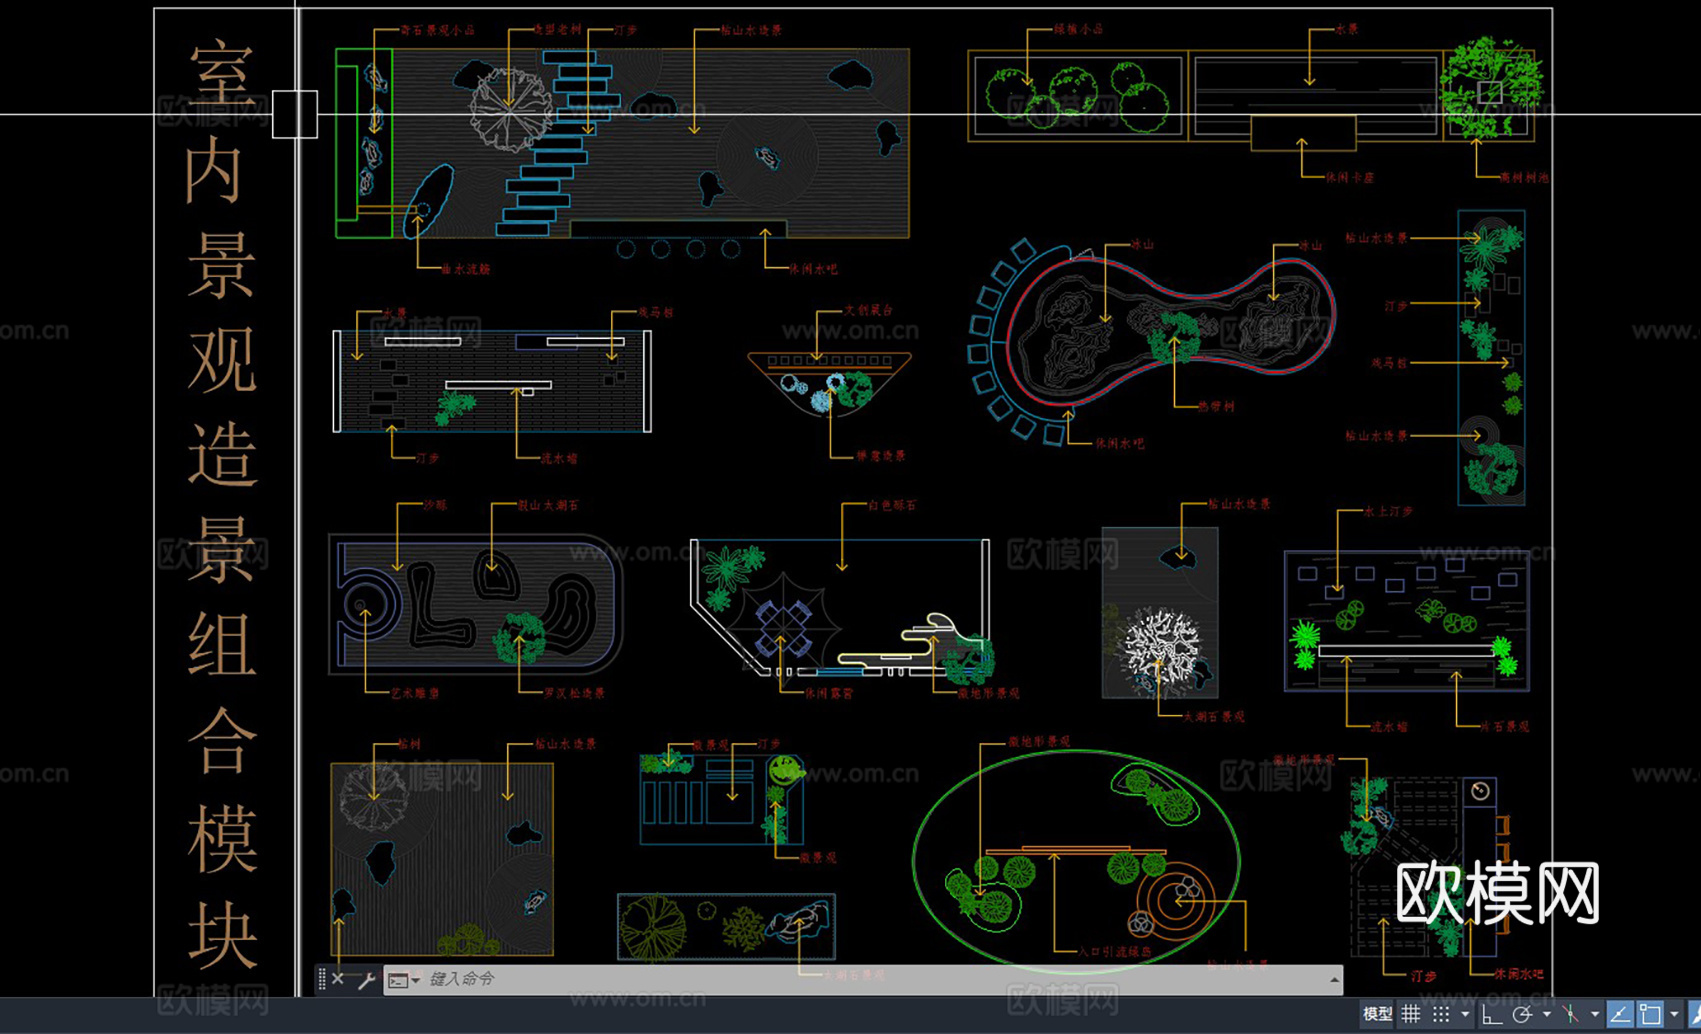The height and width of the screenshot is (1034, 1701).
Task: Open isometric drafting plane dropdown
Action: [x=1595, y=1014]
